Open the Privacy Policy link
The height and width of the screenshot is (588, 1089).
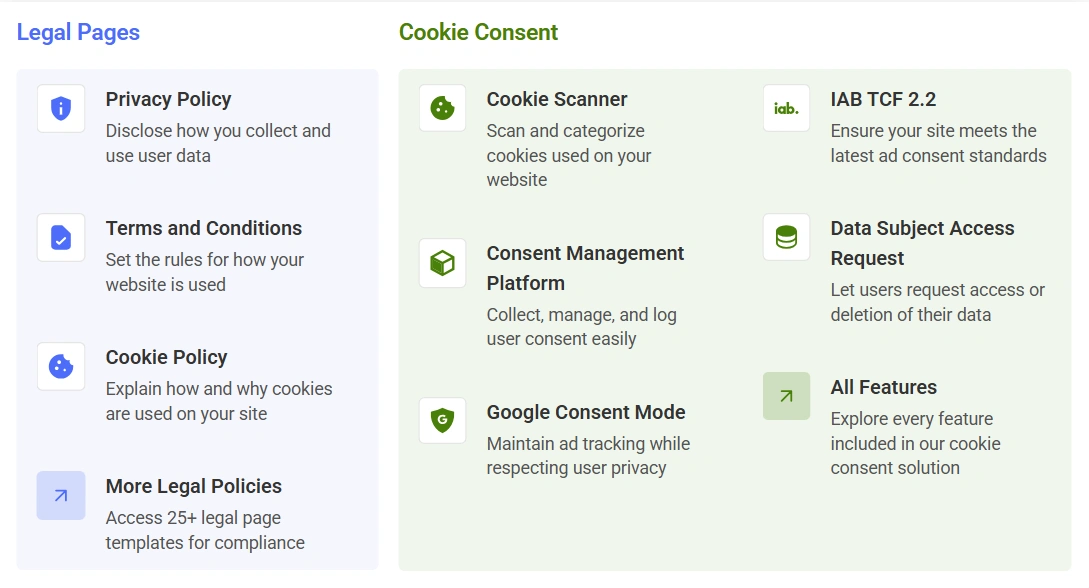pos(168,99)
